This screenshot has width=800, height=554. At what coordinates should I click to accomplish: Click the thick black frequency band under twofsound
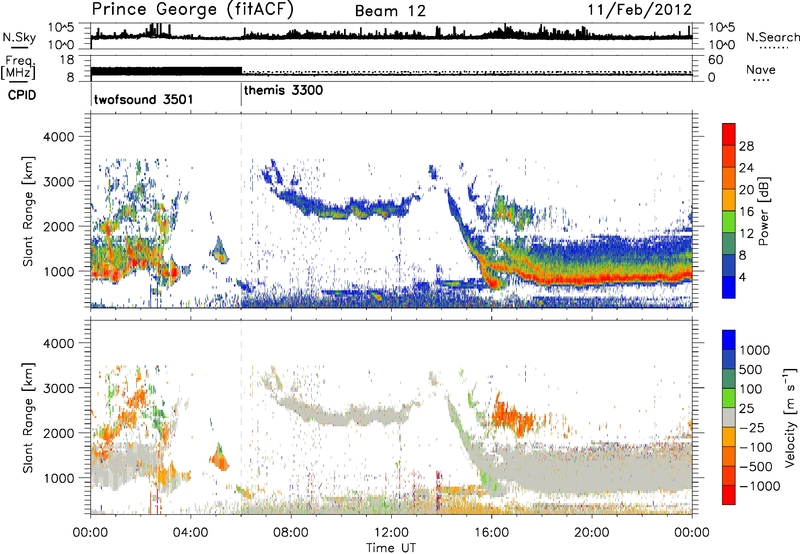(166, 72)
